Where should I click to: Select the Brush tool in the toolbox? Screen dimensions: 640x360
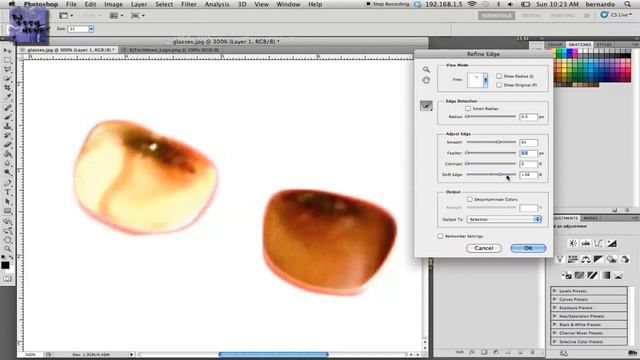pyautogui.click(x=7, y=117)
